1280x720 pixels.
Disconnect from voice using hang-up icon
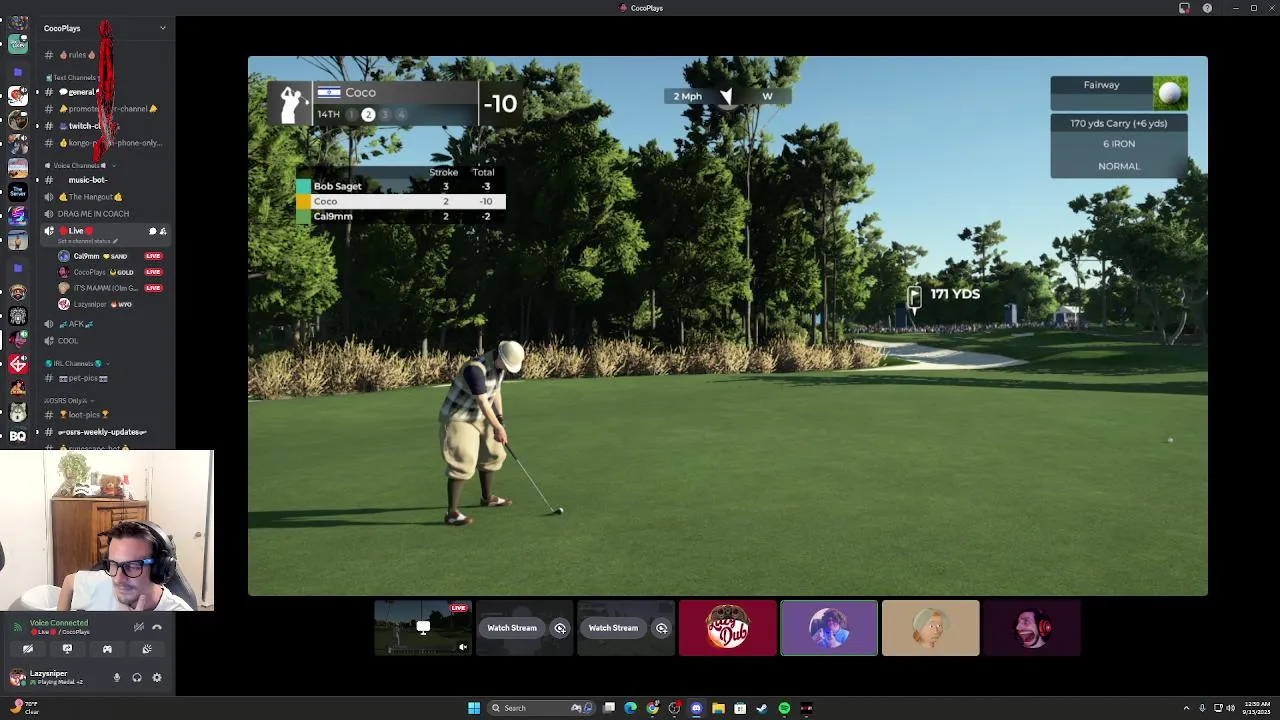coord(157,627)
